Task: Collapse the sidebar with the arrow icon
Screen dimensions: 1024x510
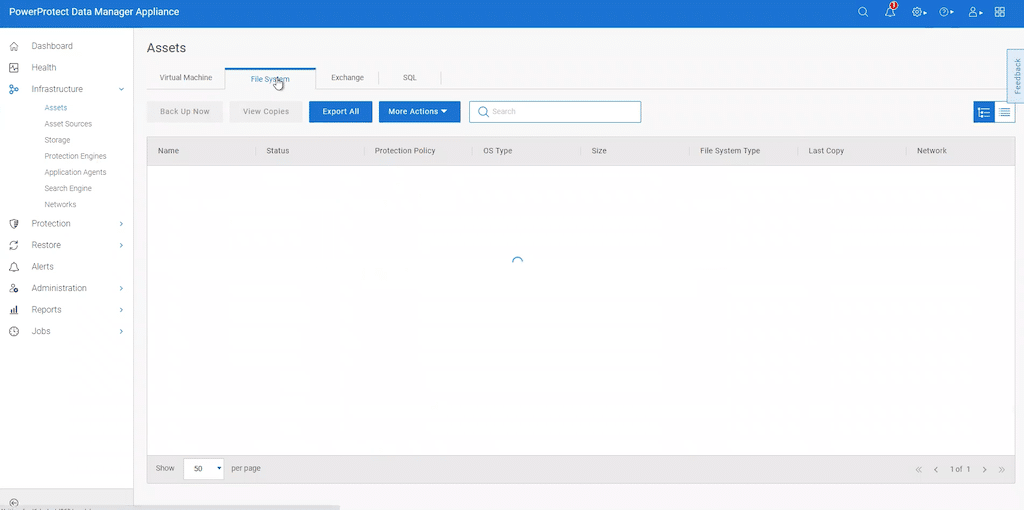Action: click(x=14, y=502)
